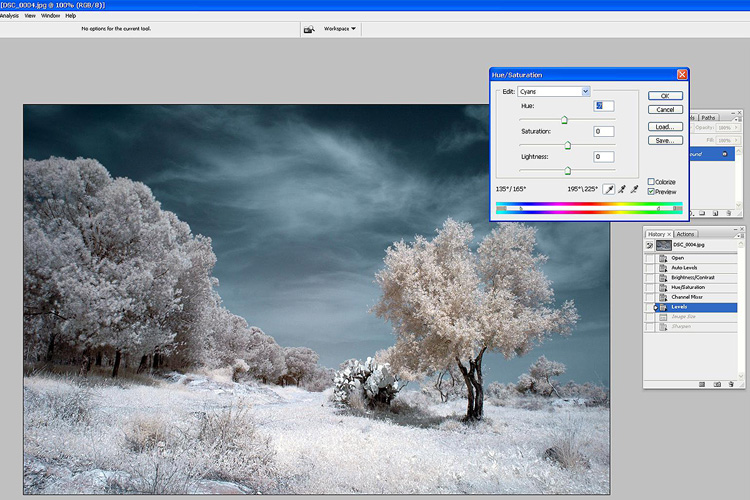This screenshot has height=500, width=750.
Task: Click the Lightness value input field
Action: pos(603,156)
